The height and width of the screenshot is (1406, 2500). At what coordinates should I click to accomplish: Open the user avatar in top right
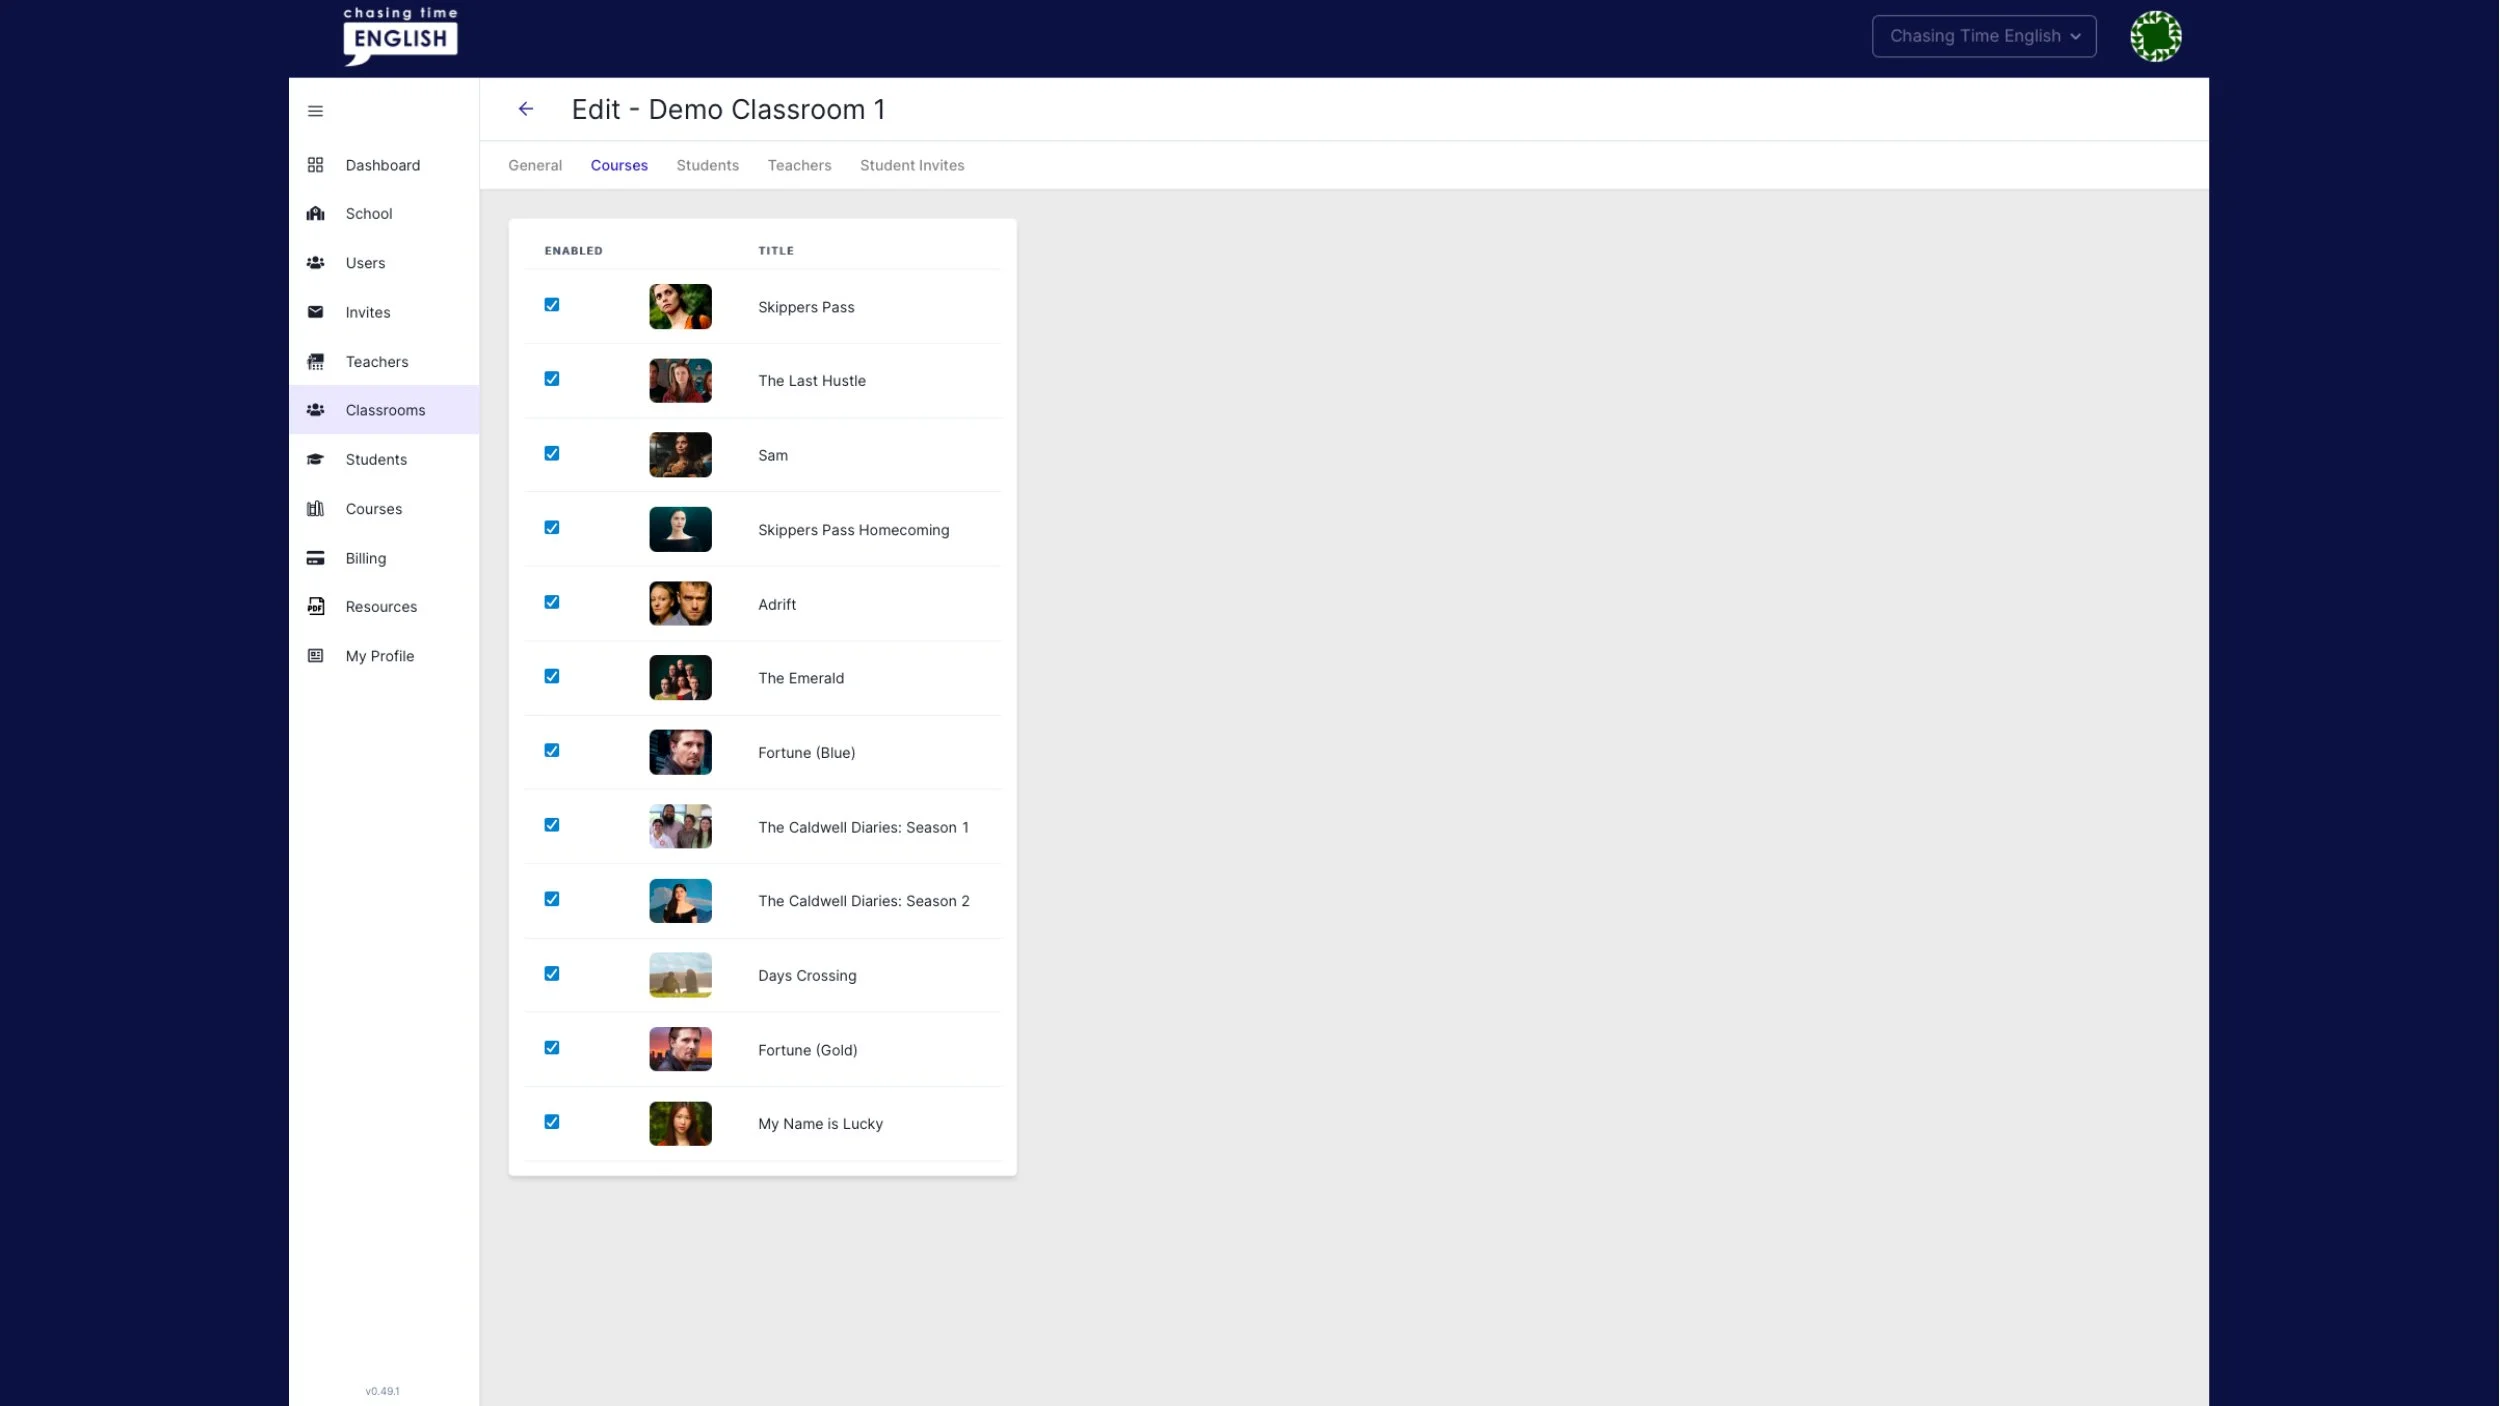[x=2155, y=37]
